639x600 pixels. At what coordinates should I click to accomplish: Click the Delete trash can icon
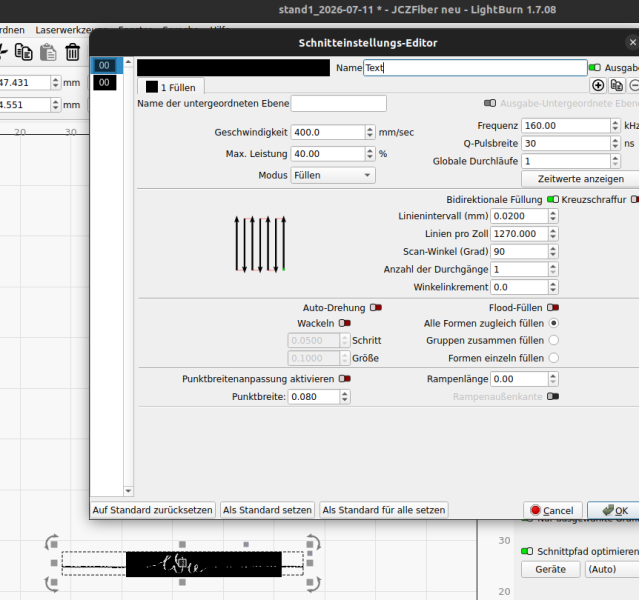(73, 52)
